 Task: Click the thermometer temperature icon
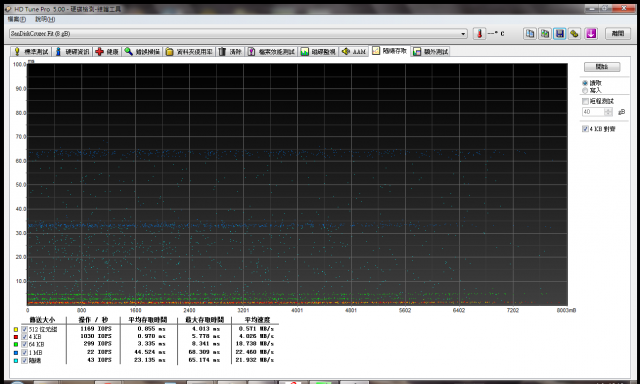pos(480,33)
